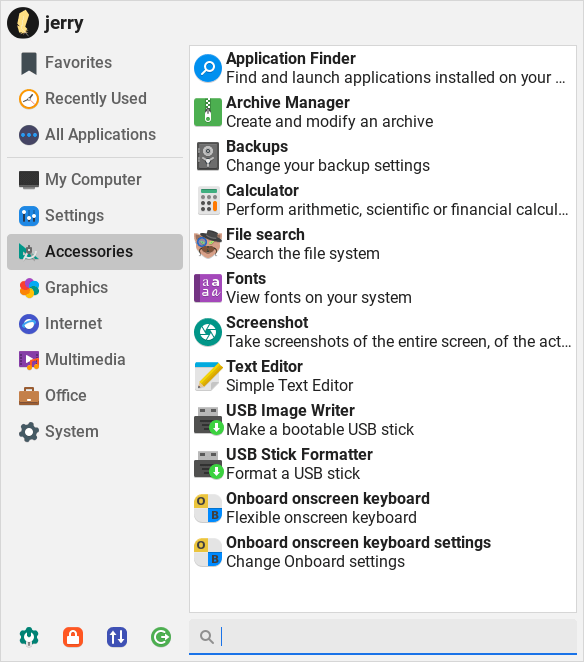584x662 pixels.
Task: Click the search input field
Action: [383, 637]
